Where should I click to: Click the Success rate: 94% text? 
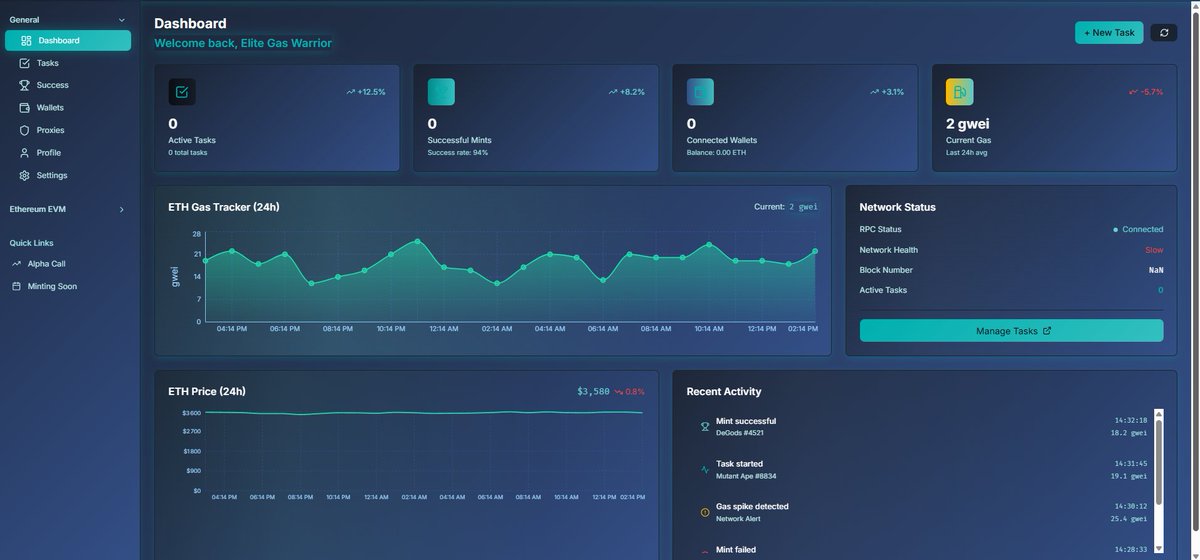click(x=458, y=153)
